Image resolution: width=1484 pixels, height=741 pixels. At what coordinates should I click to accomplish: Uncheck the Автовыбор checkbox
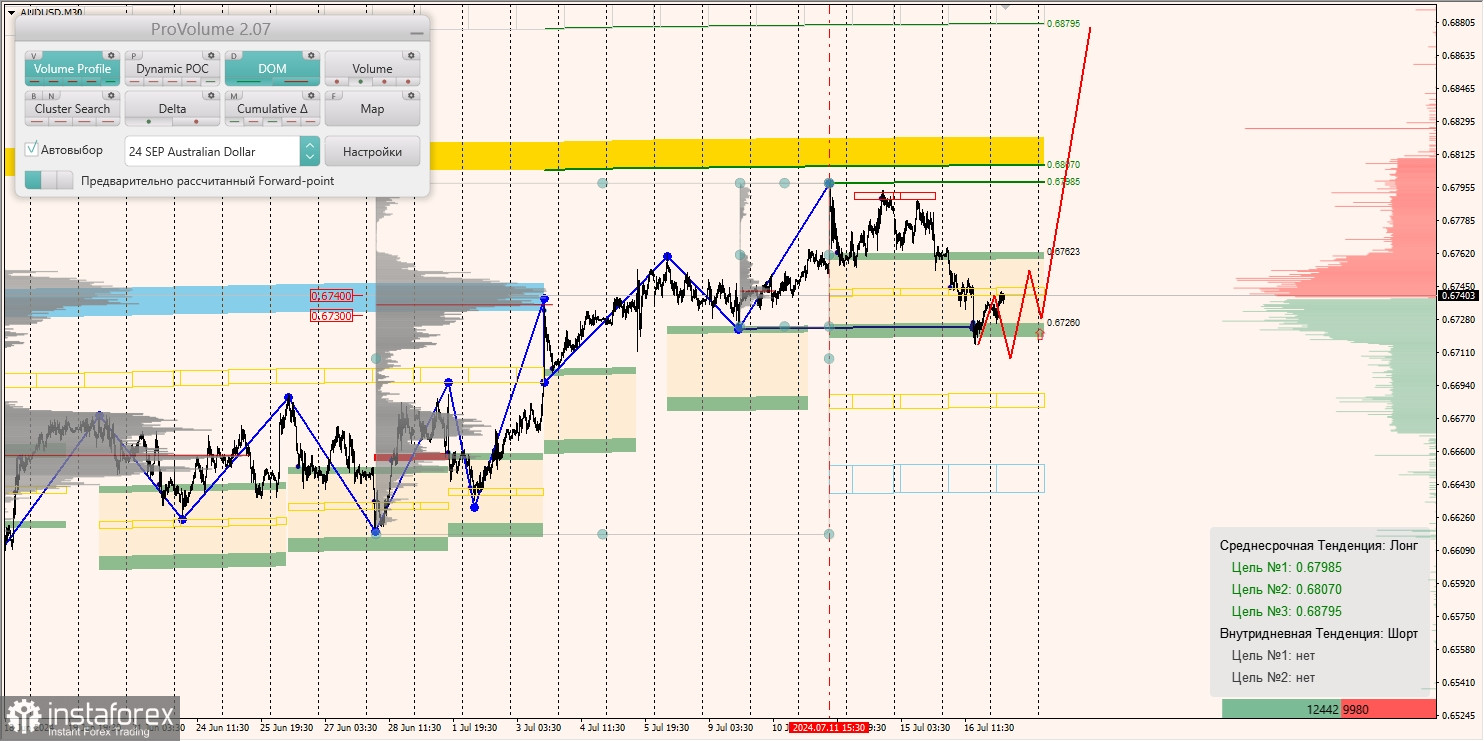coord(31,148)
